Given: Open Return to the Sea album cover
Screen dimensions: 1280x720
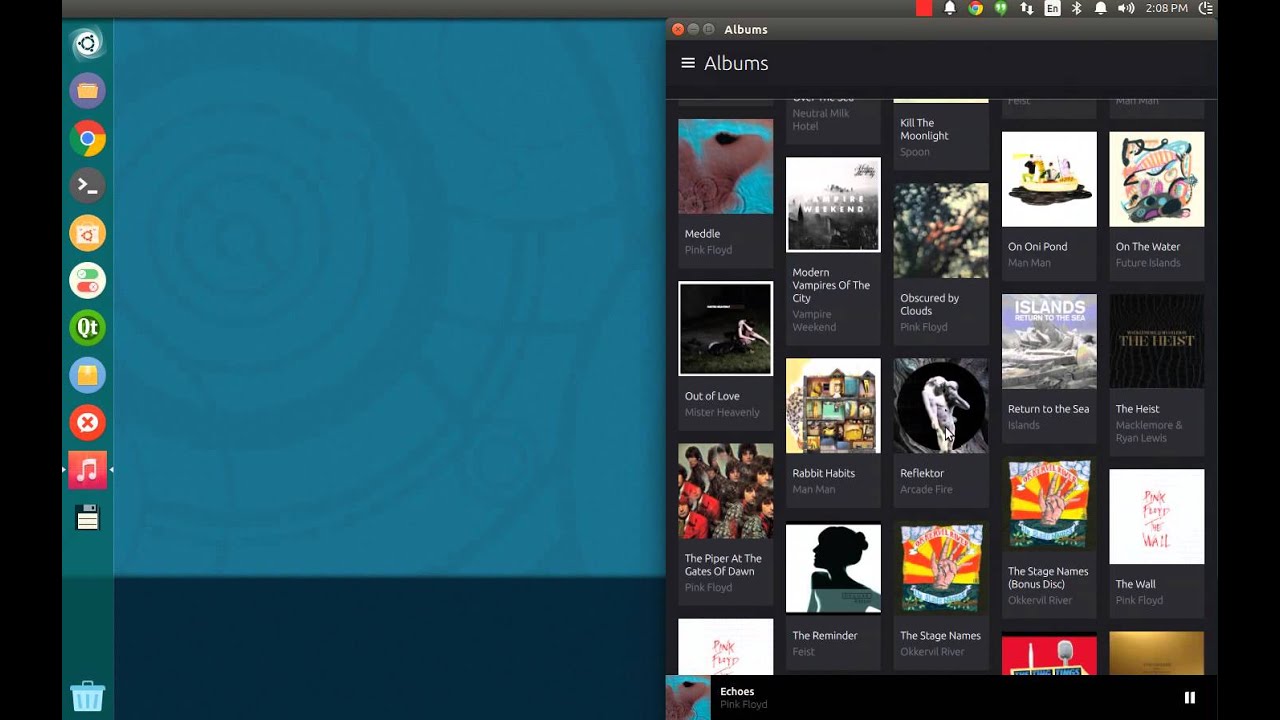Looking at the screenshot, I should point(1049,341).
